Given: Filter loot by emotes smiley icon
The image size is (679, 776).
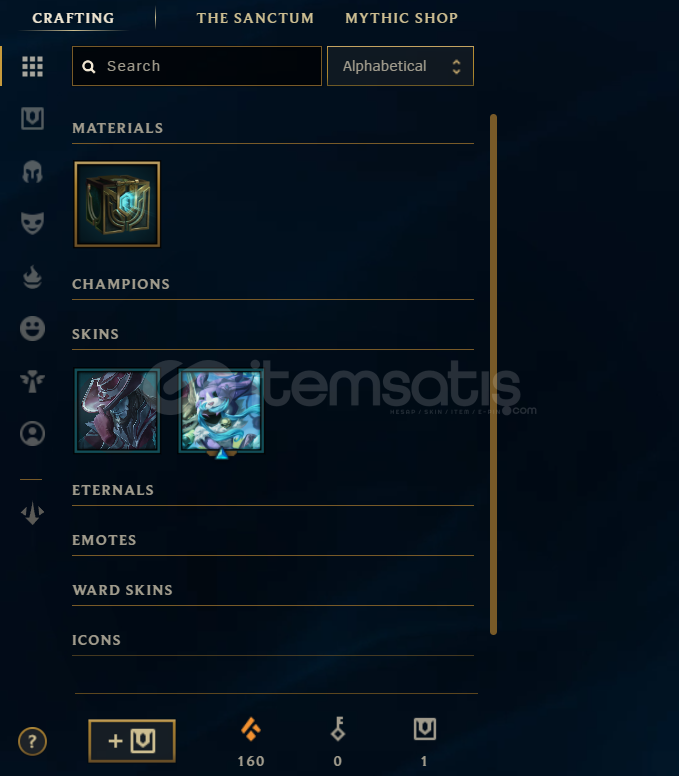Looking at the screenshot, I should [32, 329].
